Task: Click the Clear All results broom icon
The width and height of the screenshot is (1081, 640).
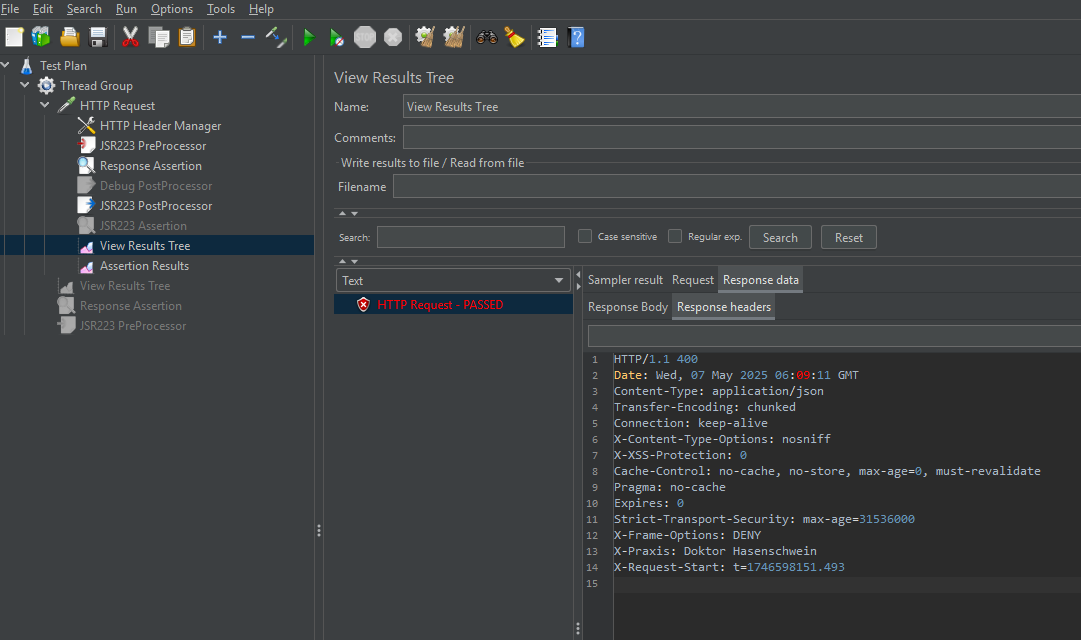Action: [x=453, y=37]
